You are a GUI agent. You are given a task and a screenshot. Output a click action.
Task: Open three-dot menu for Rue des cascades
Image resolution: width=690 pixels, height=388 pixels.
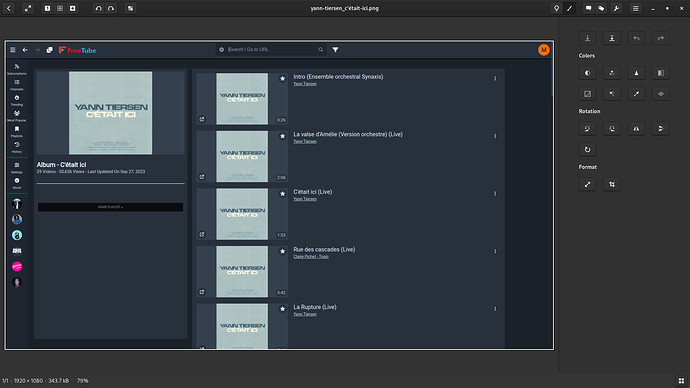495,251
